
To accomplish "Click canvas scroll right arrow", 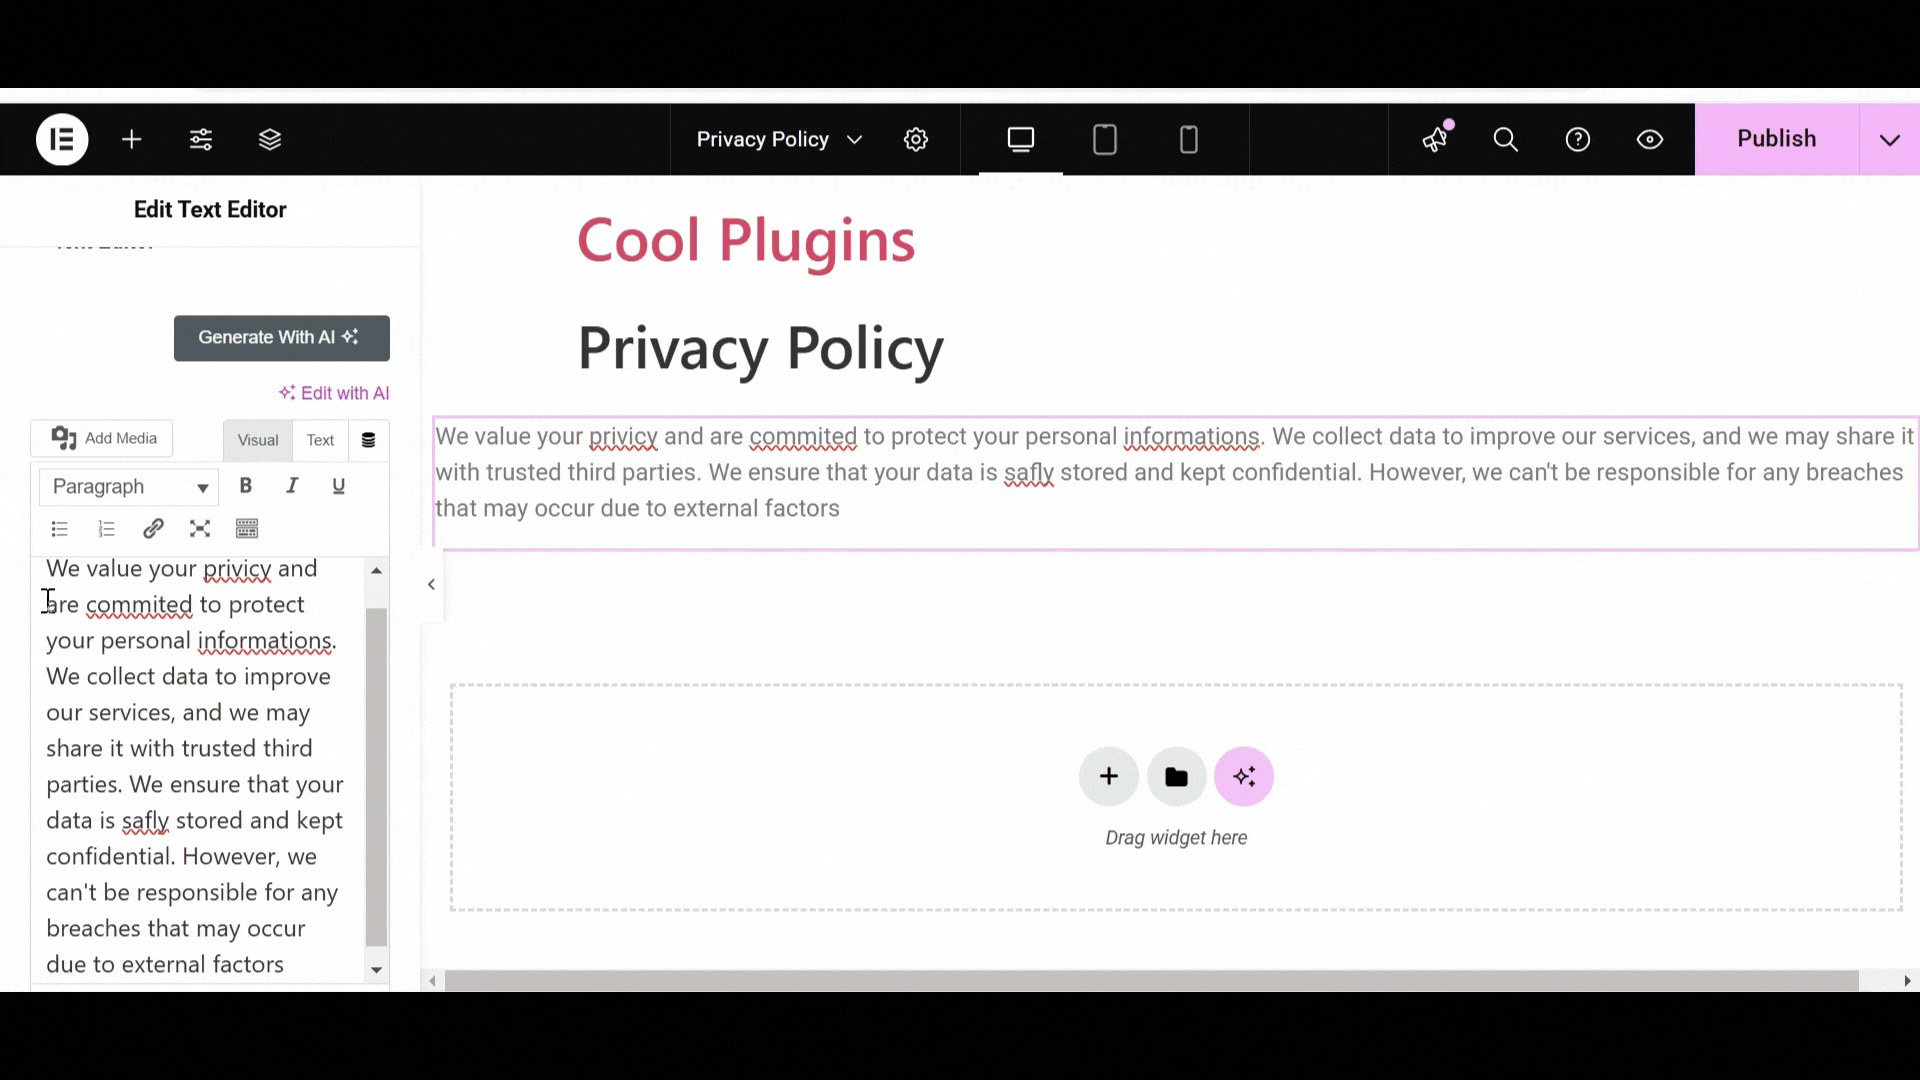I will (1907, 981).
